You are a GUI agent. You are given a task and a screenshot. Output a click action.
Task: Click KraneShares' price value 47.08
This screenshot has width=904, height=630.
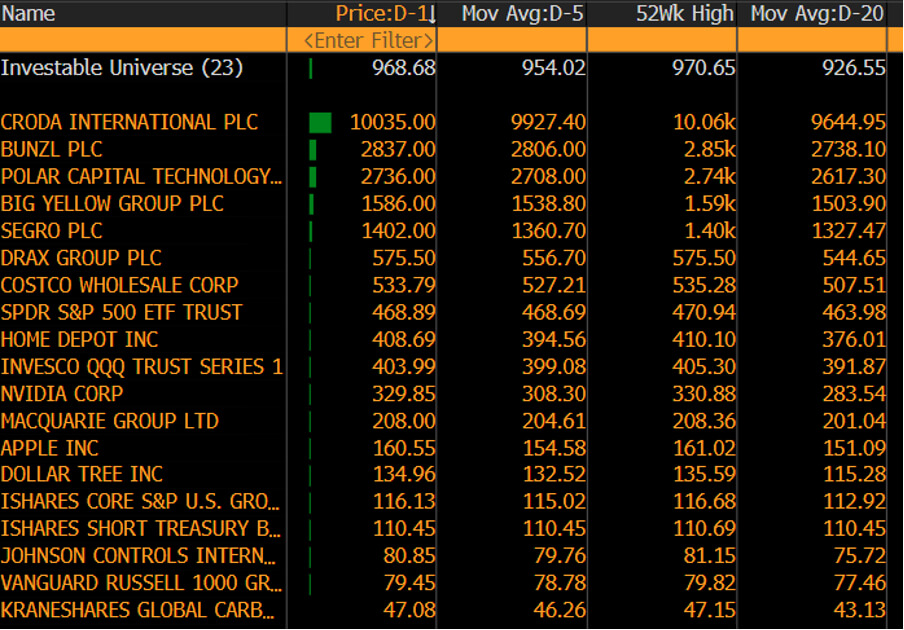point(409,610)
